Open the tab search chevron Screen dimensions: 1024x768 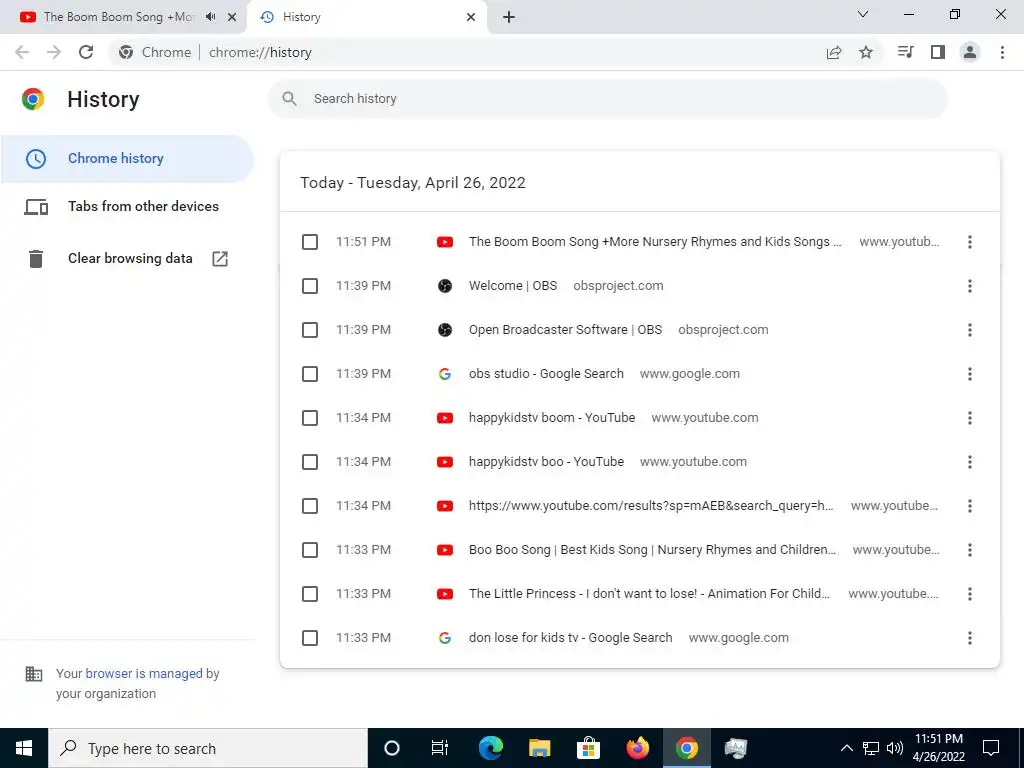[863, 14]
